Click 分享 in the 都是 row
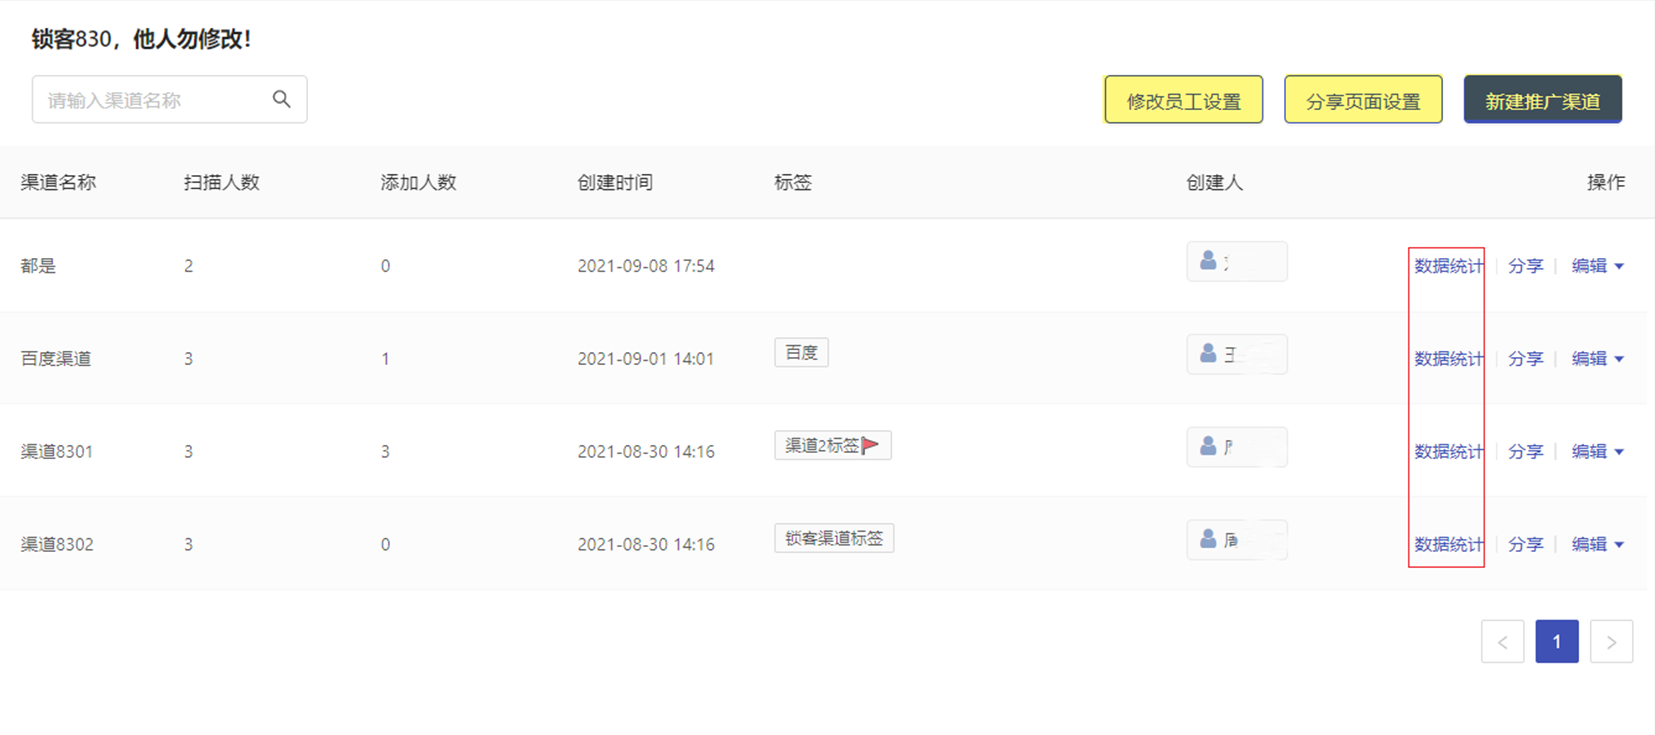This screenshot has height=735, width=1655. tap(1525, 266)
